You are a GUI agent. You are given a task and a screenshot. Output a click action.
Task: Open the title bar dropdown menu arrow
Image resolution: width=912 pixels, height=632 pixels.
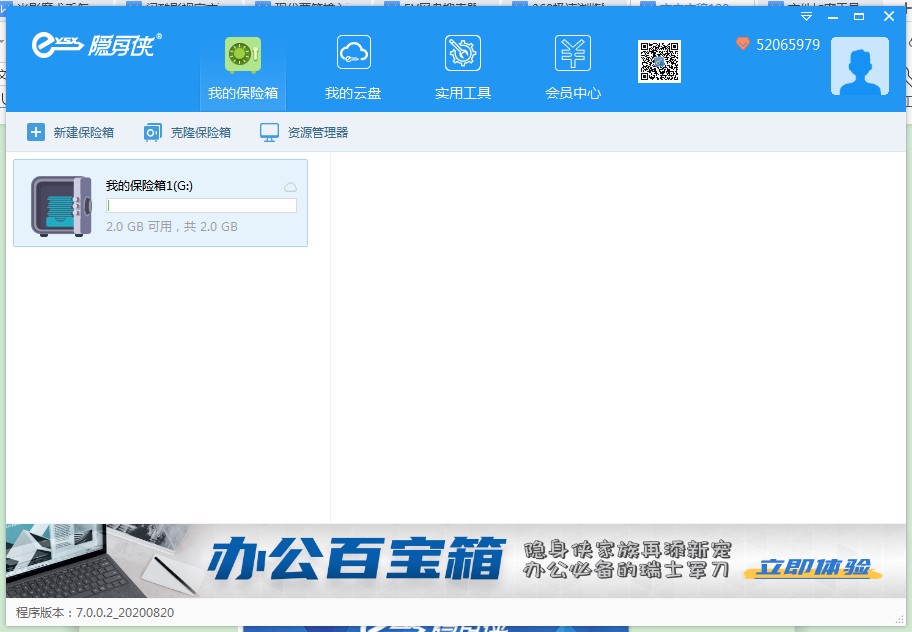806,17
